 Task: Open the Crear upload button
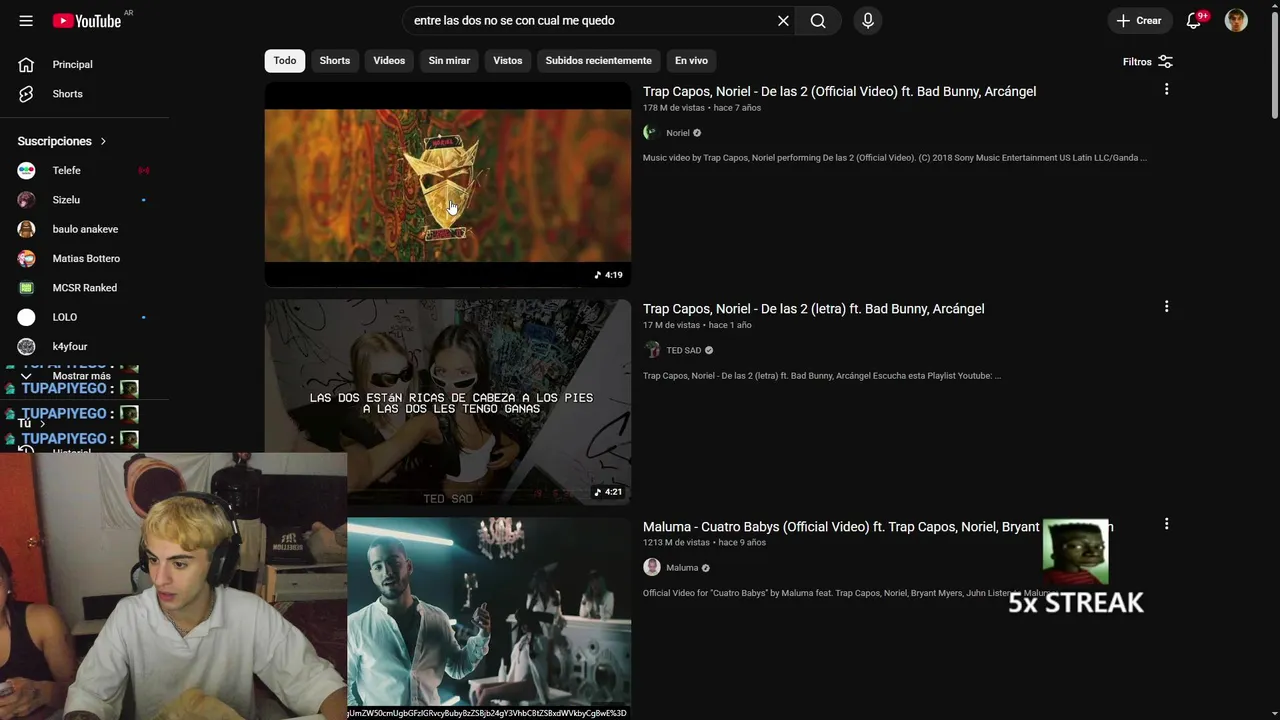(x=1139, y=21)
